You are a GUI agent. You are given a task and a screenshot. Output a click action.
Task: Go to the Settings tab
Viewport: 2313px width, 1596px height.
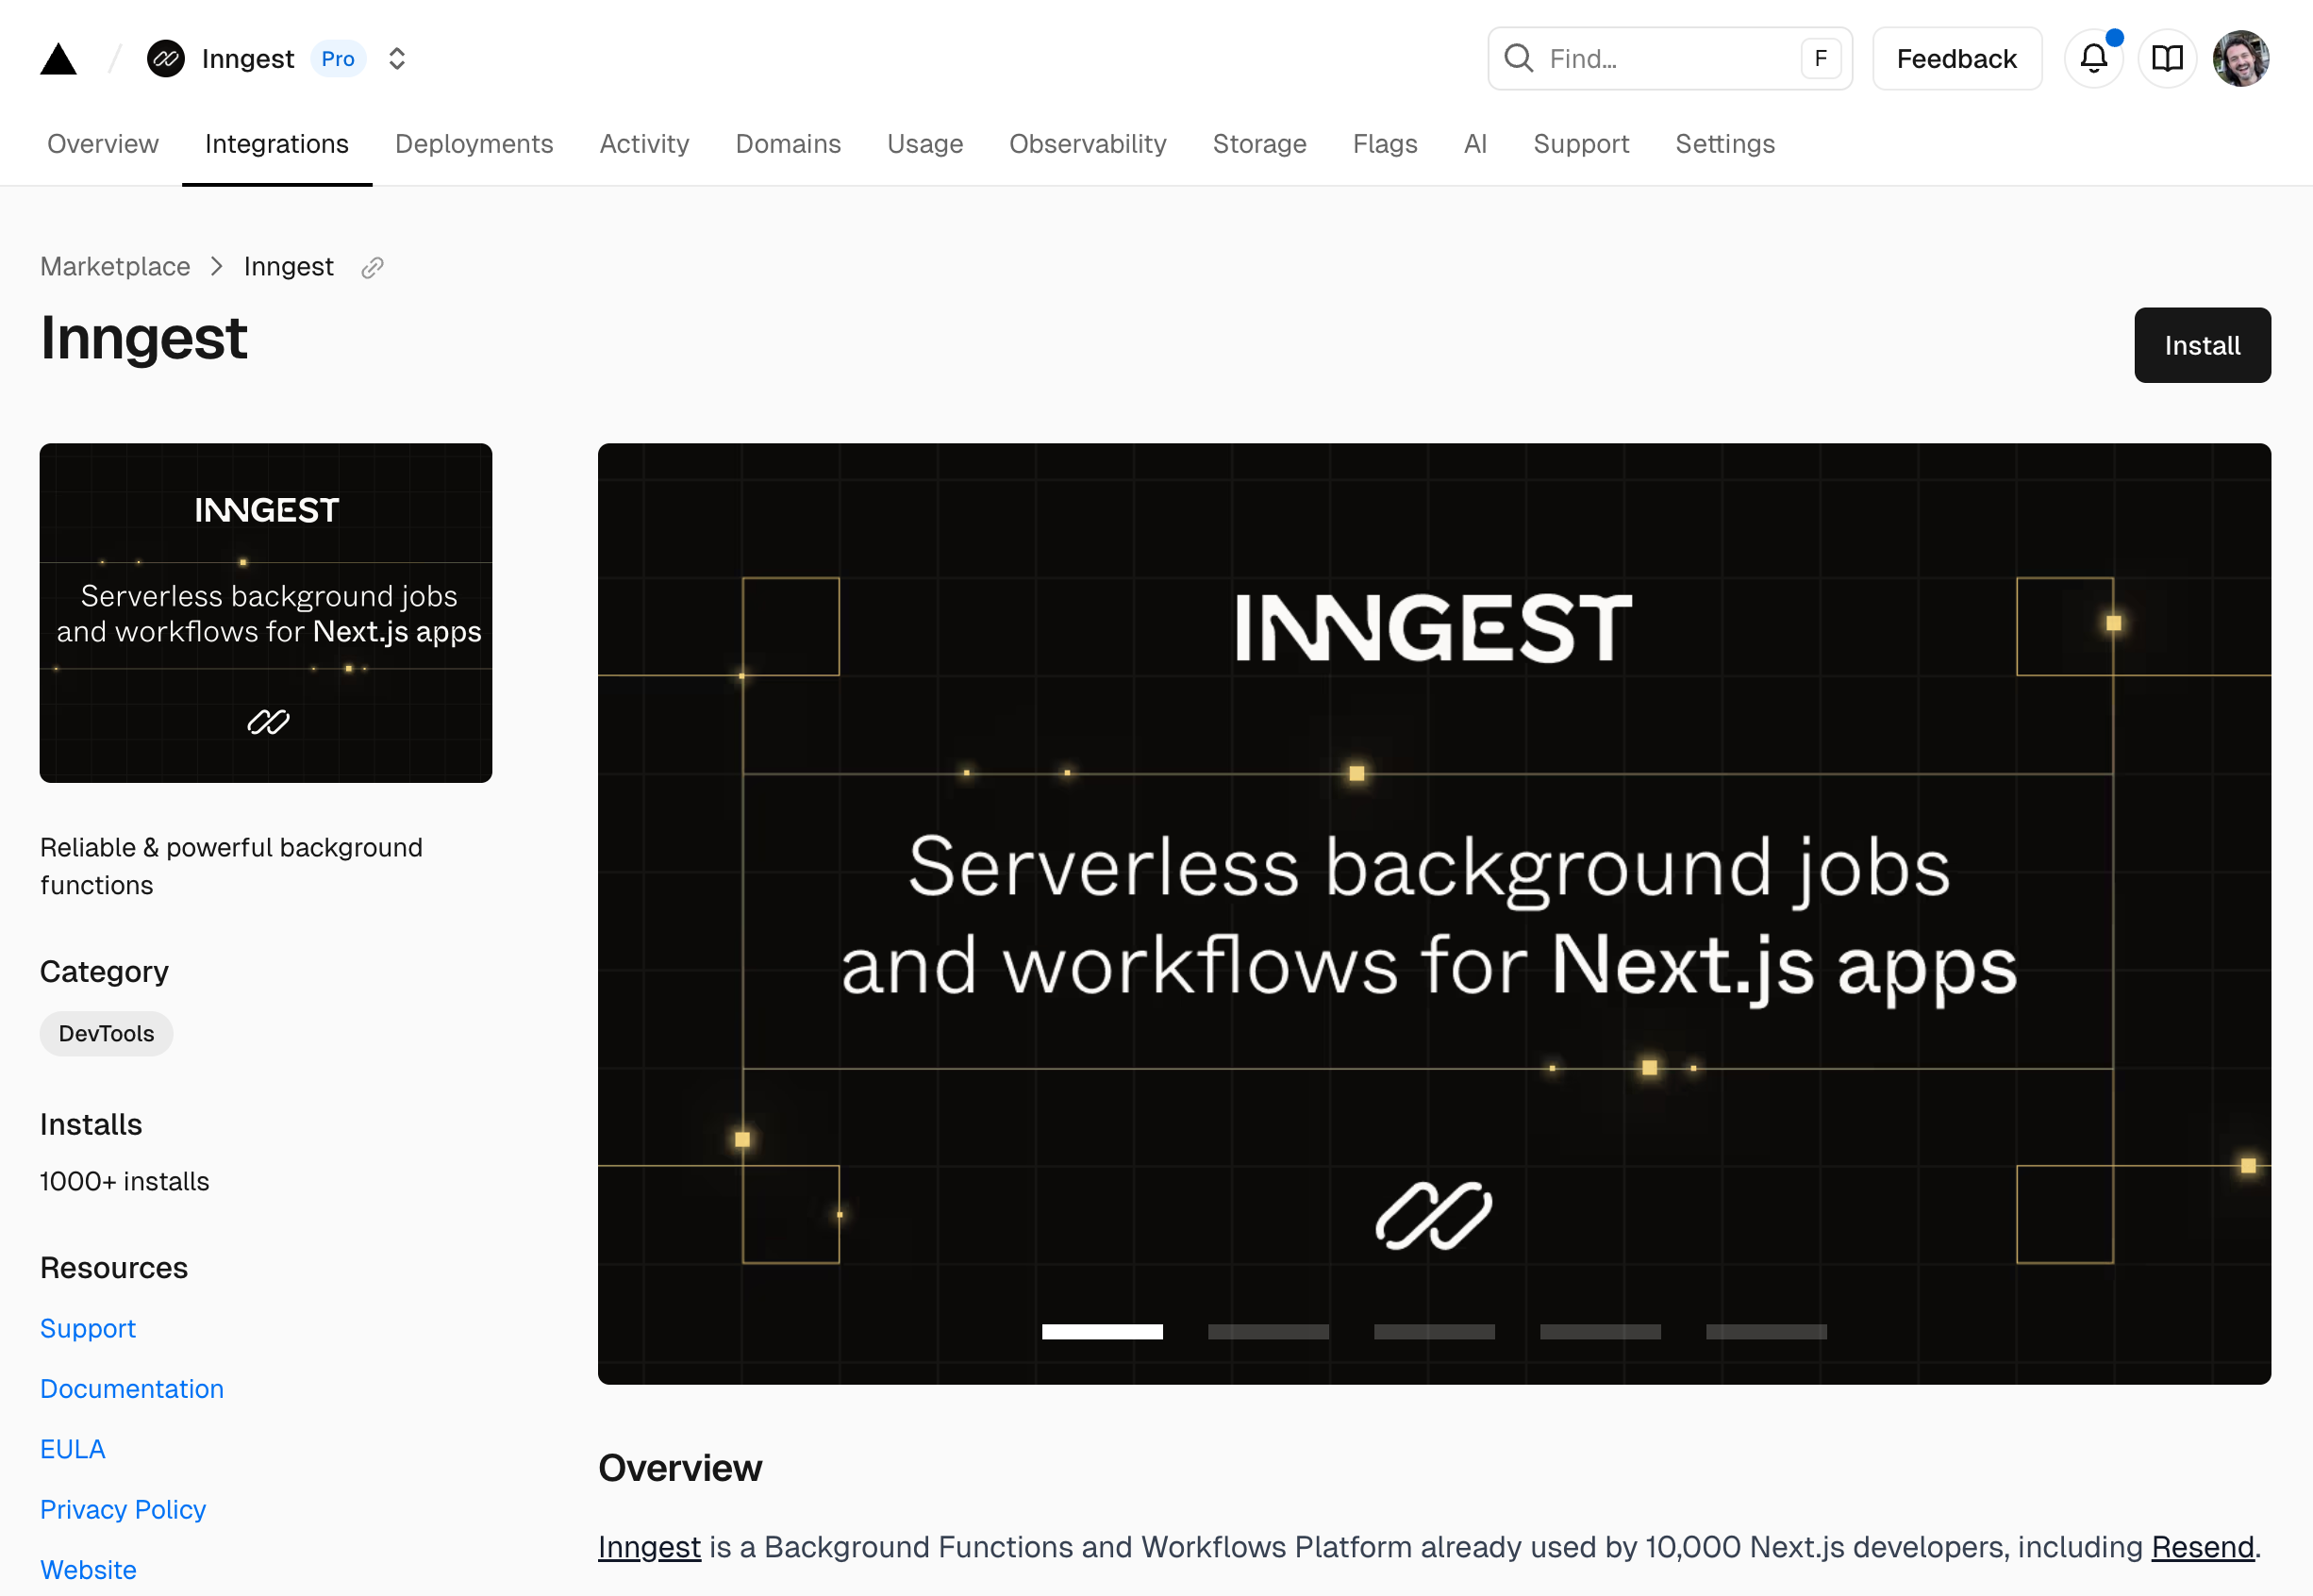point(1725,144)
